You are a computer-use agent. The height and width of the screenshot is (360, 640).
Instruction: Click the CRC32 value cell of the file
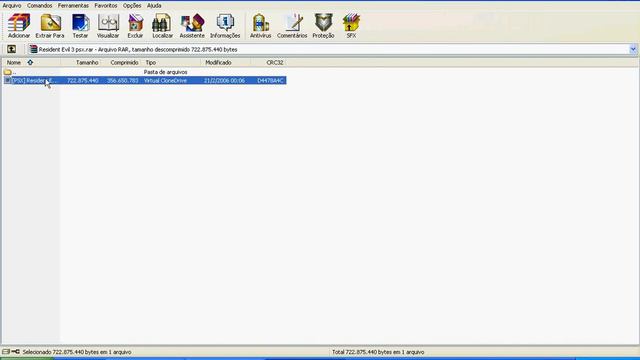tap(270, 80)
